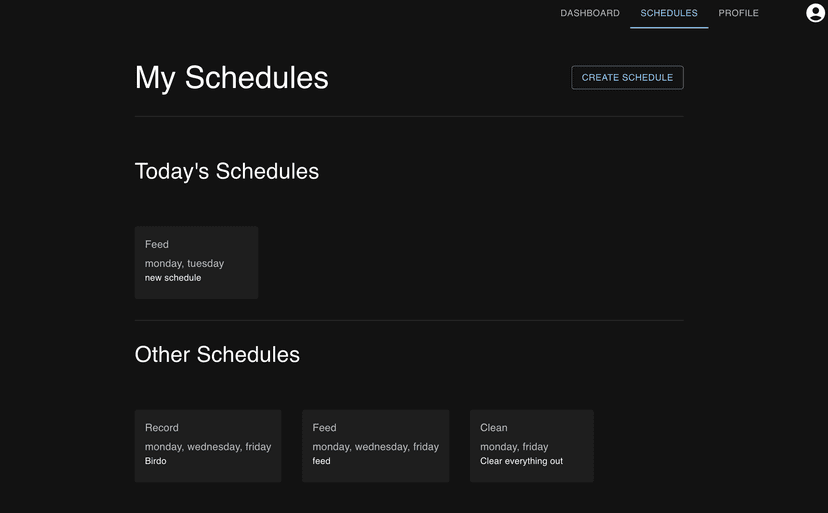Open the Clean schedule card title

coord(494,428)
